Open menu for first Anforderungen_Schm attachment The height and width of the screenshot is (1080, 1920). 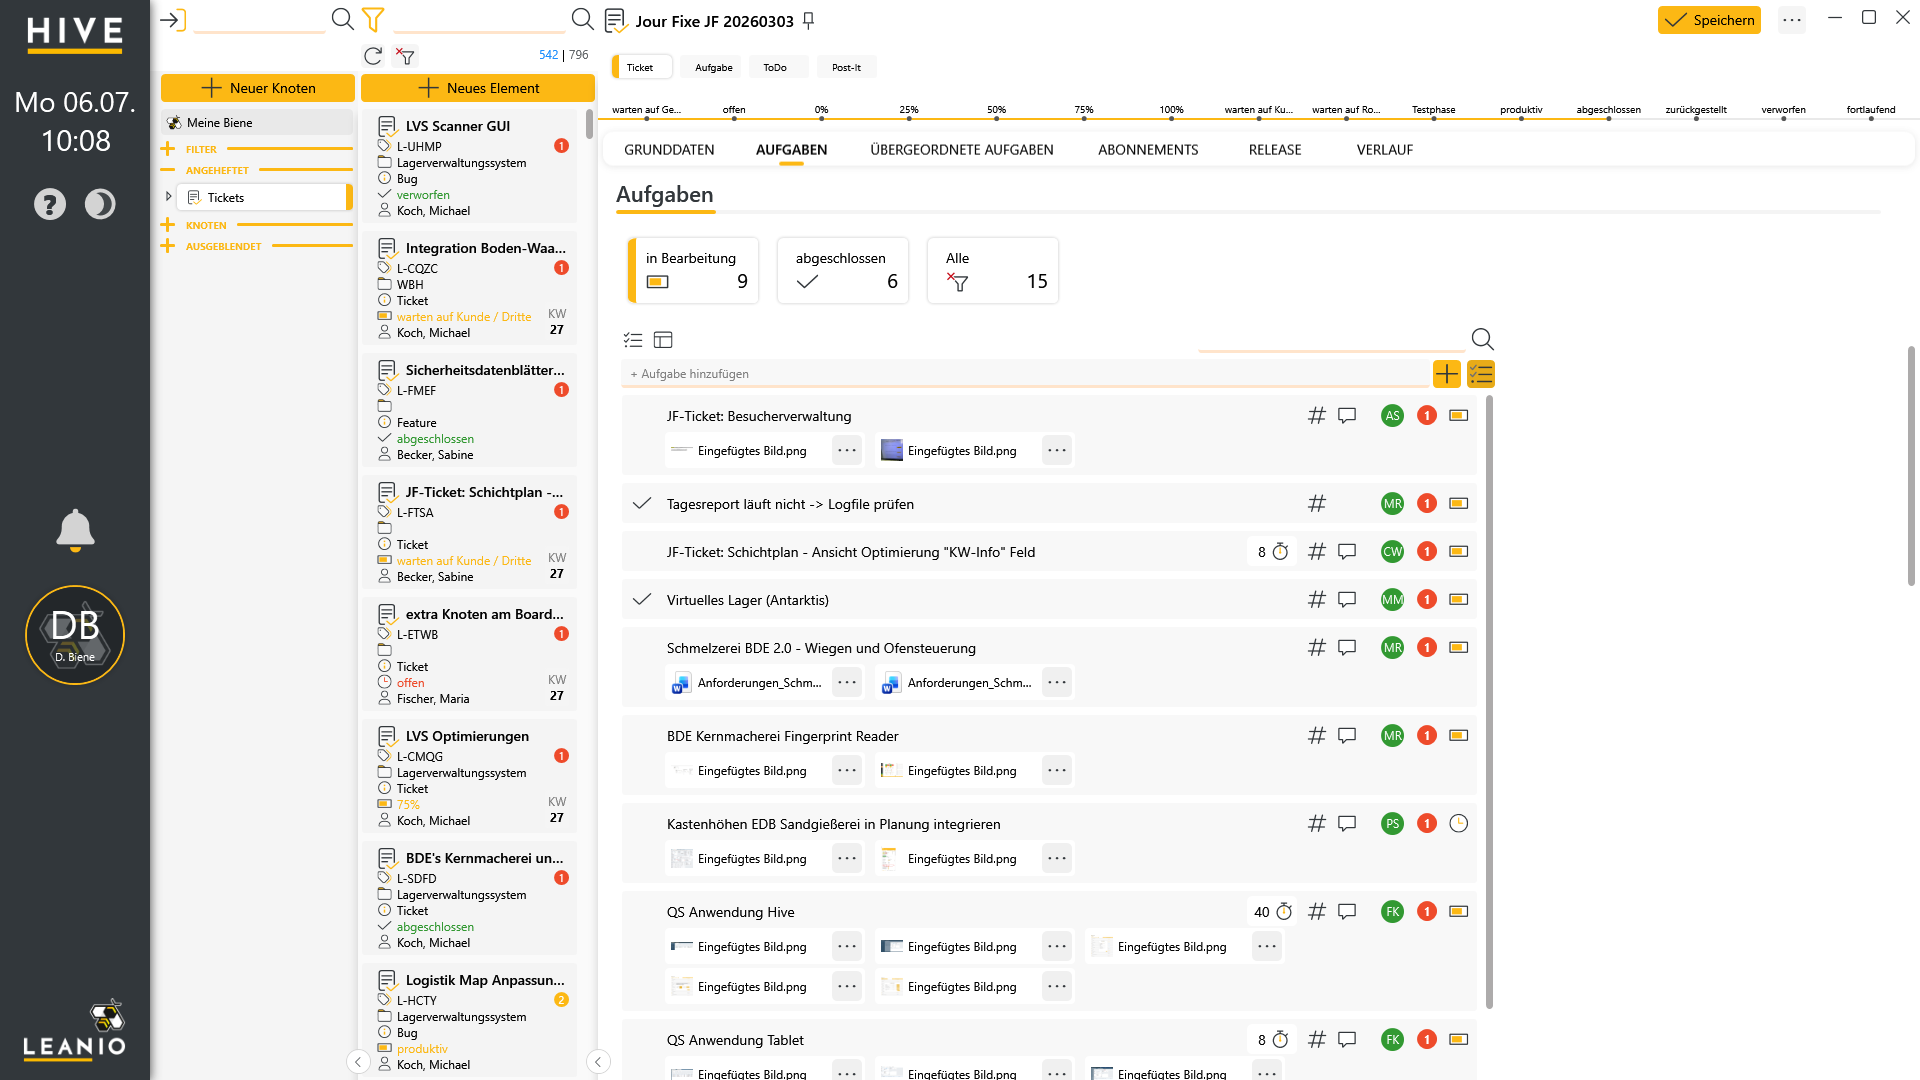coord(847,682)
